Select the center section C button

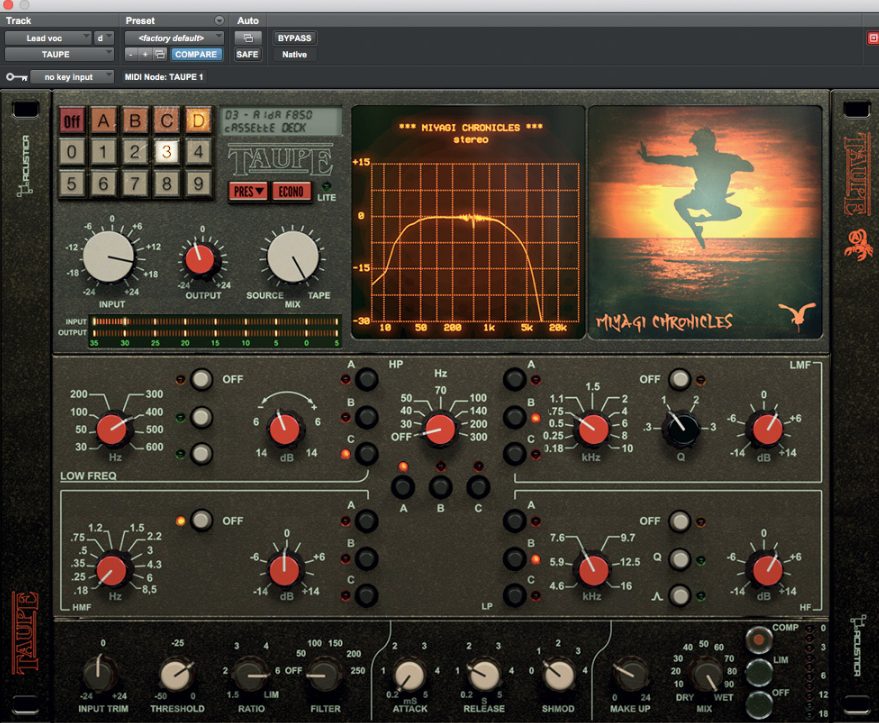[478, 487]
